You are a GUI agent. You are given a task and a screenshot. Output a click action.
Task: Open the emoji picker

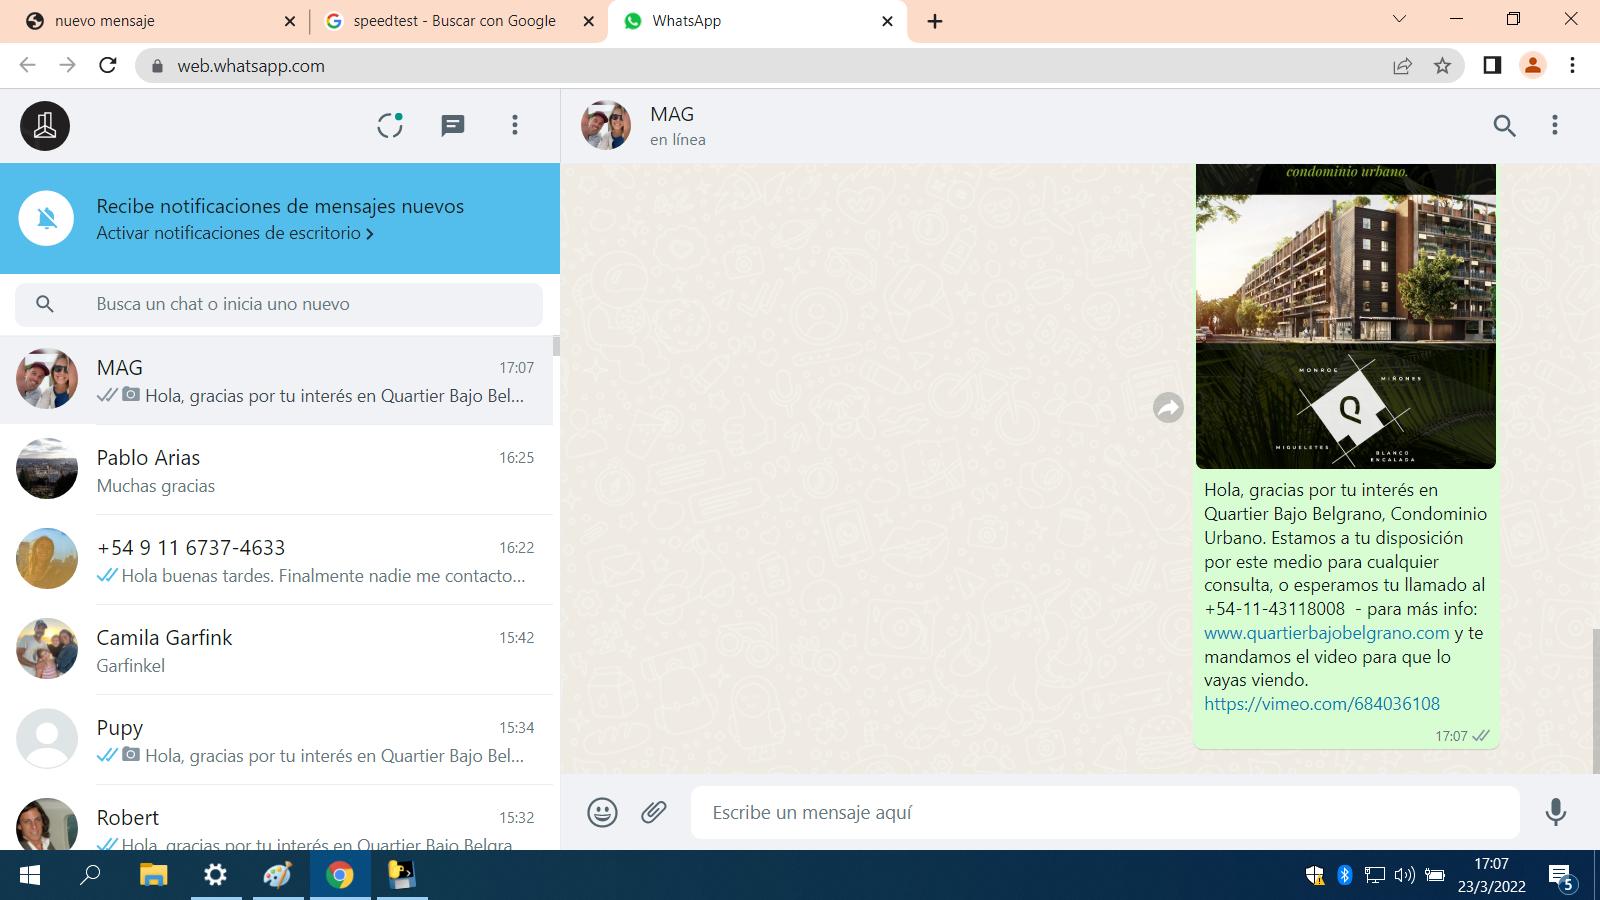coord(602,812)
